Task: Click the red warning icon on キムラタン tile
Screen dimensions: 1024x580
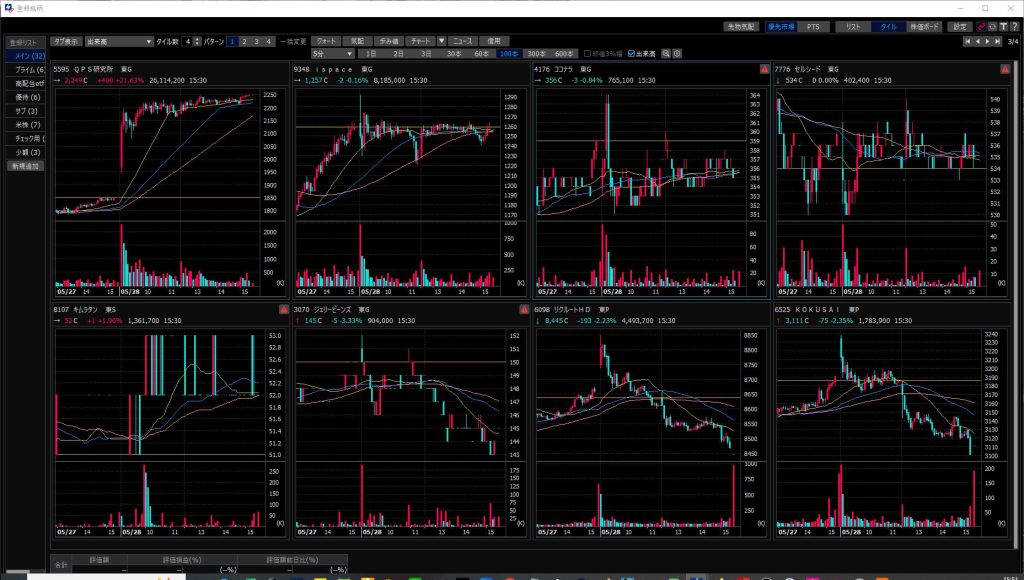Action: click(x=283, y=309)
